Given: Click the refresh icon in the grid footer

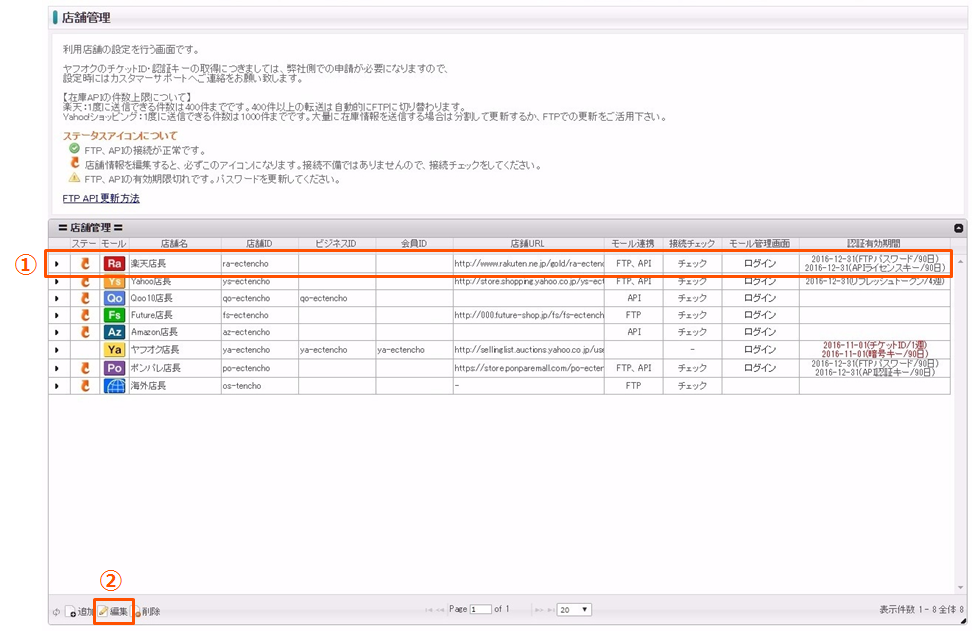Looking at the screenshot, I should pyautogui.click(x=56, y=612).
